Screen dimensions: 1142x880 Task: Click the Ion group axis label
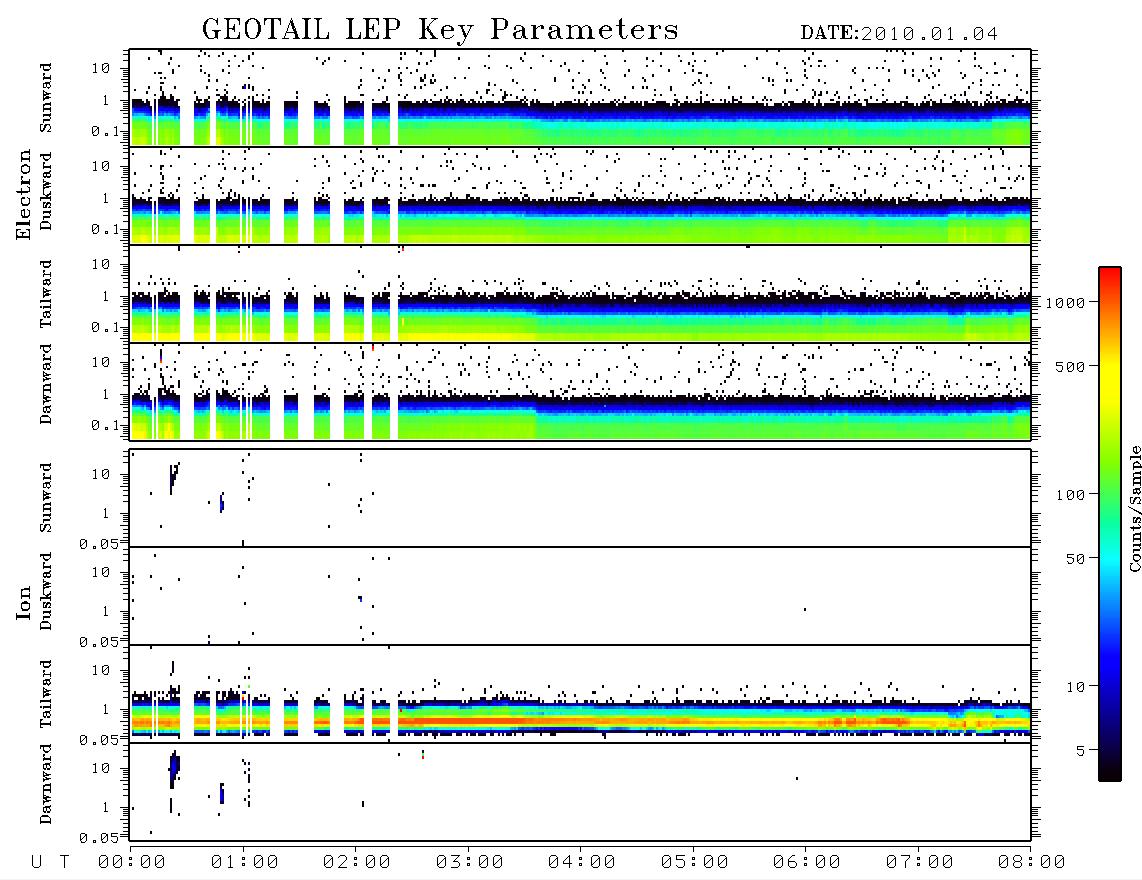(24, 603)
